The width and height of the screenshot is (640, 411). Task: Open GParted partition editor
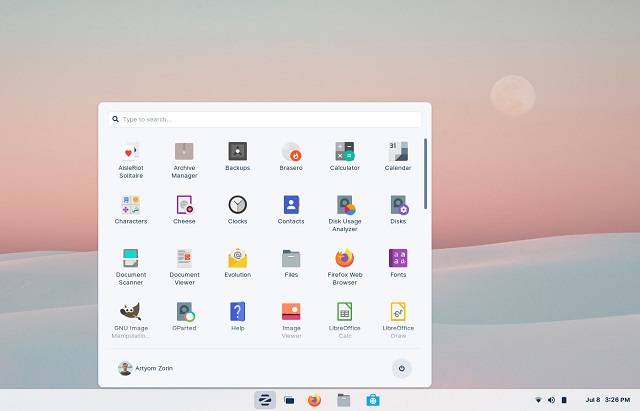point(184,317)
